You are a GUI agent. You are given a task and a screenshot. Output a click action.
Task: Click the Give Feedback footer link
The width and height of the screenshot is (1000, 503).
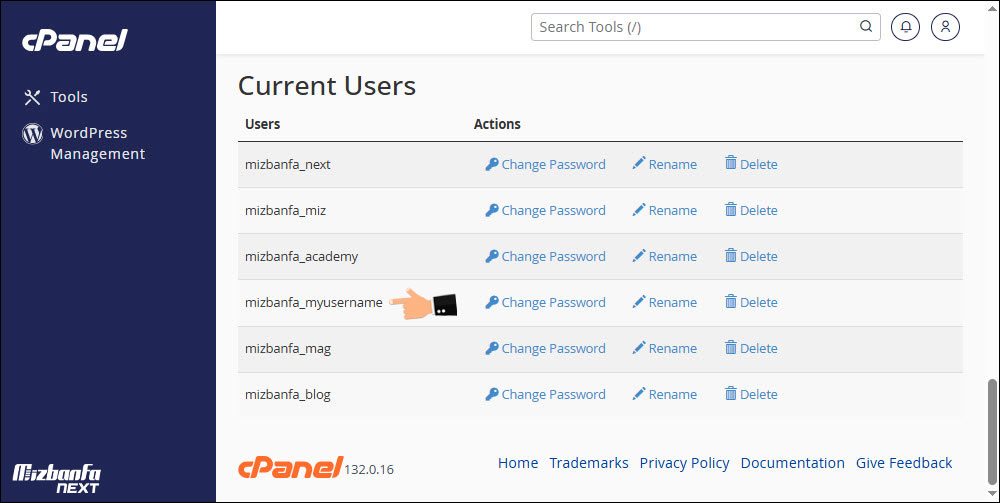904,463
